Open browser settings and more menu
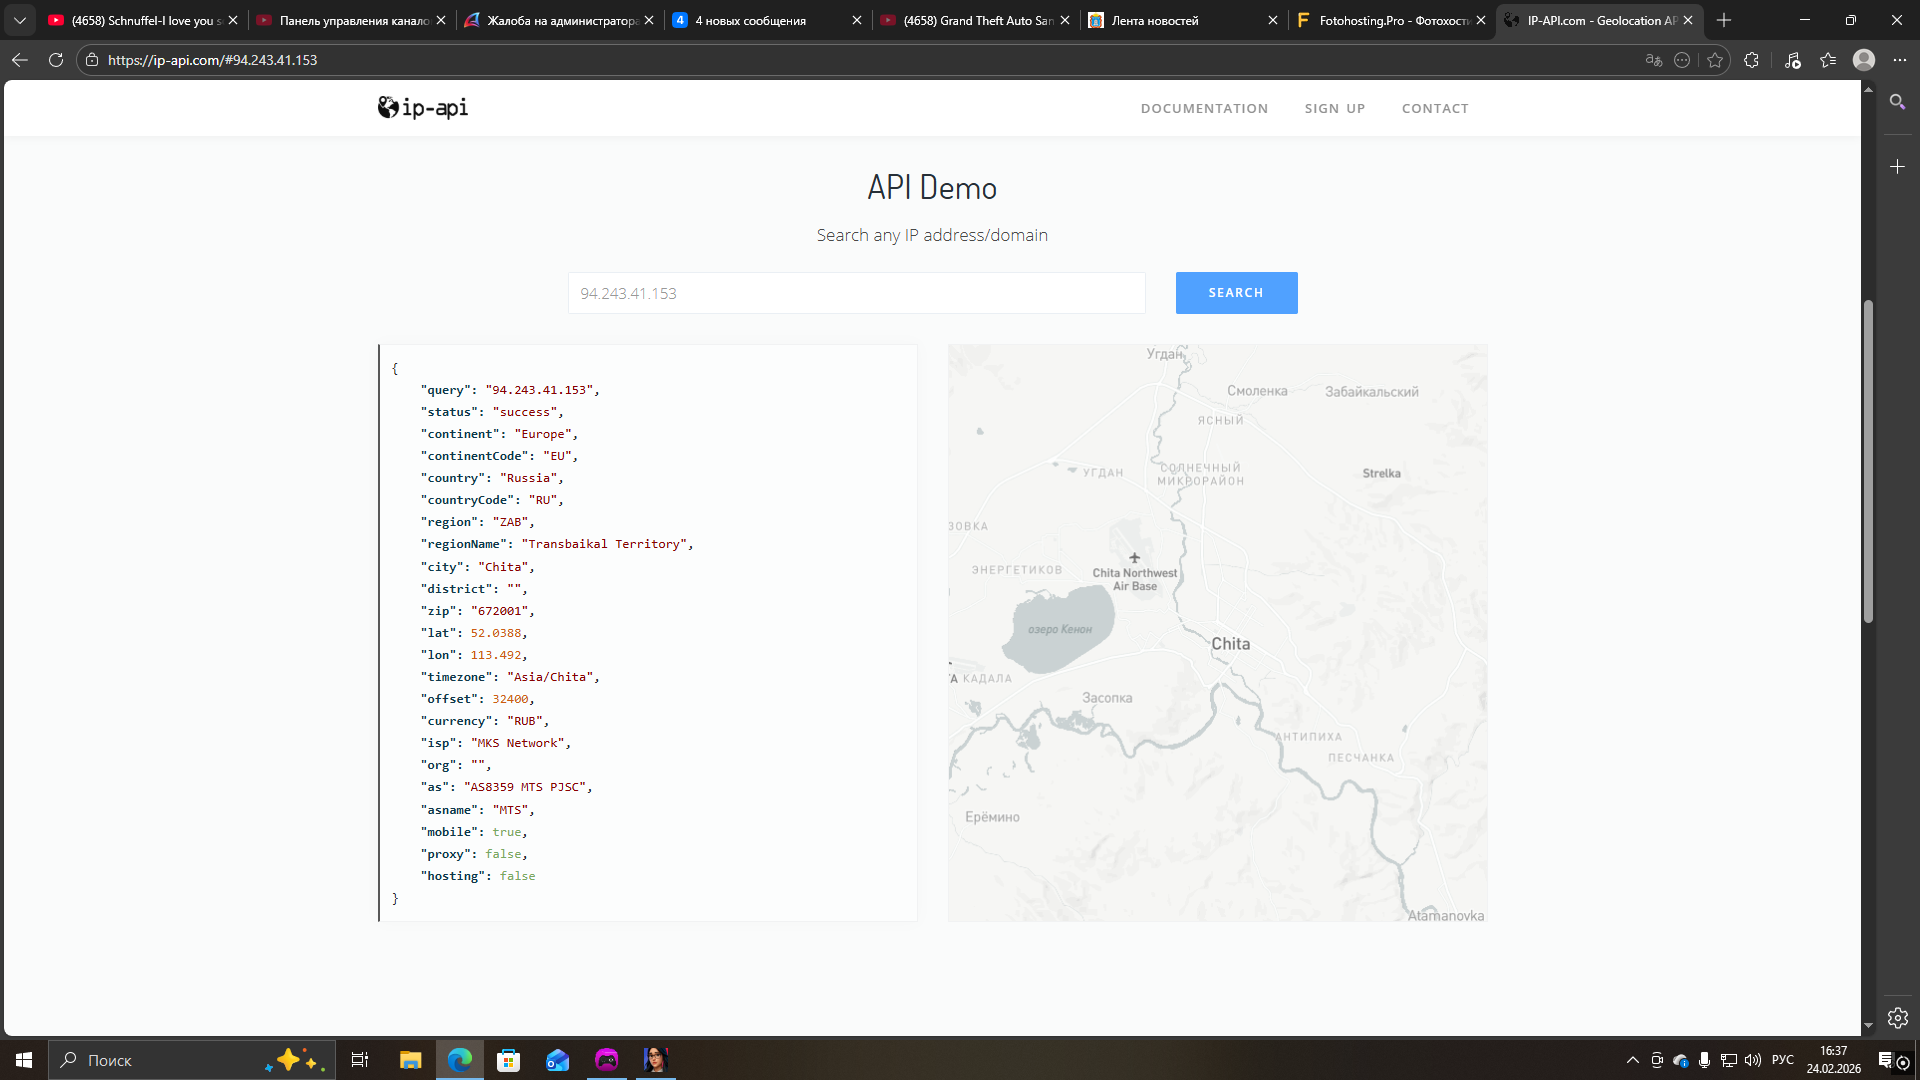 tap(1900, 60)
